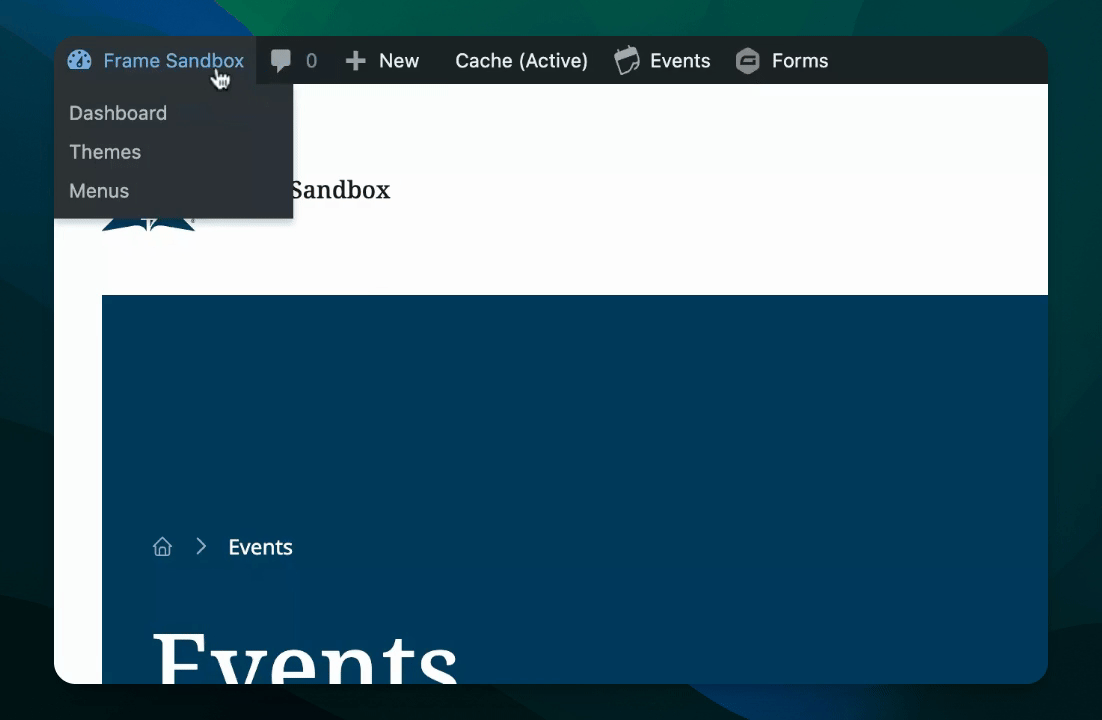Choose Themes in the site dropdown
The width and height of the screenshot is (1102, 720).
coord(105,152)
